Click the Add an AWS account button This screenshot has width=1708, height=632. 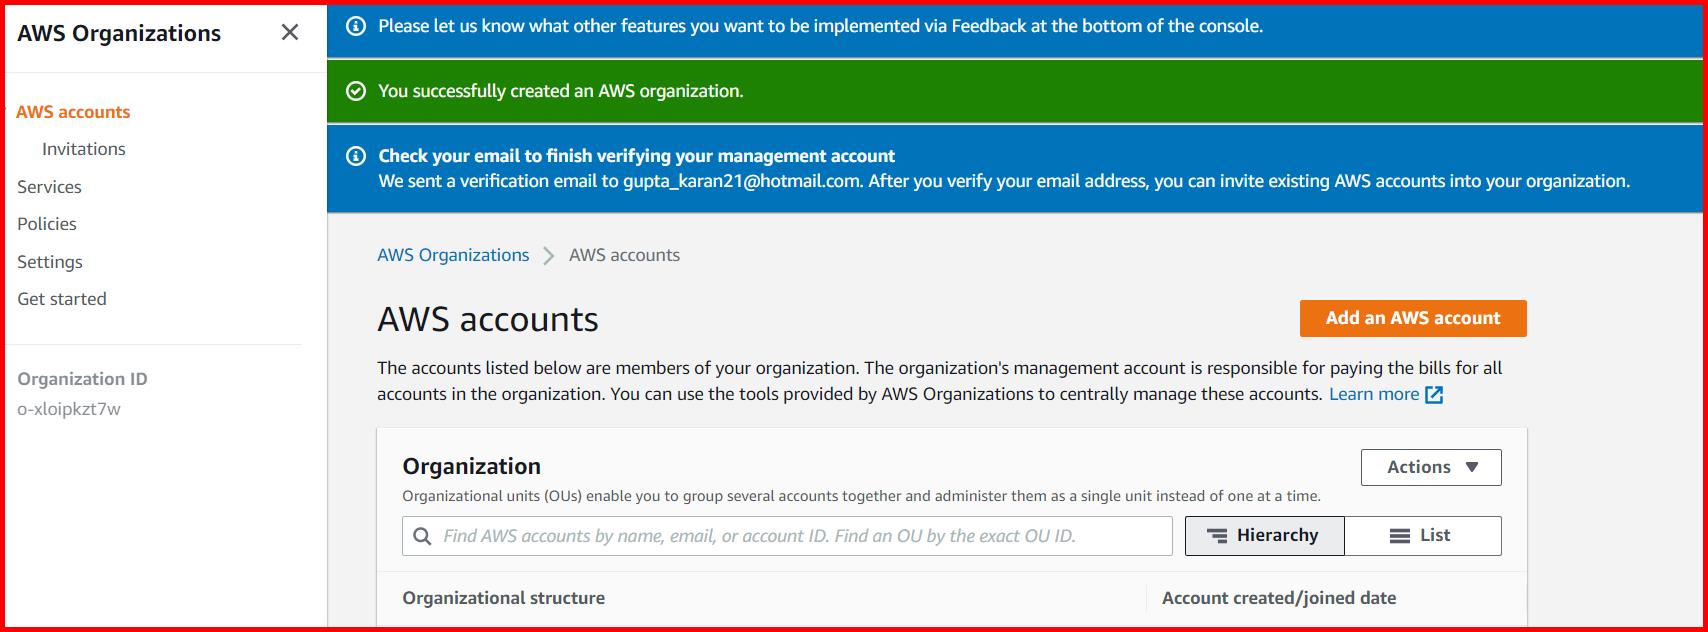(1412, 318)
